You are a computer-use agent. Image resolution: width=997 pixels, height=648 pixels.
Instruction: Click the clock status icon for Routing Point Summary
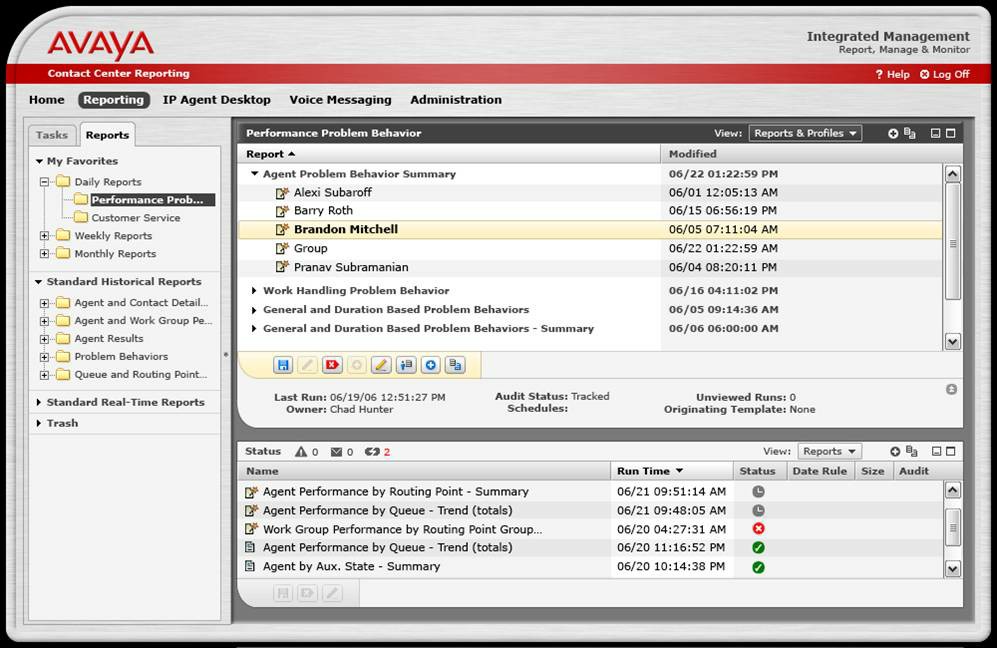pos(758,492)
